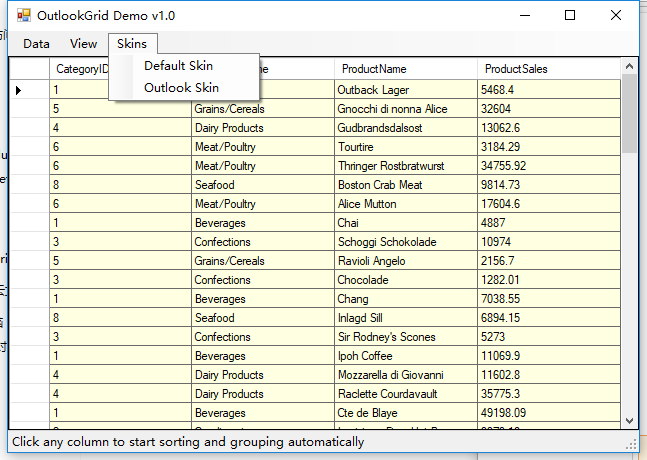Click the window resize grip in status bar
Image resolution: width=647 pixels, height=460 pixels.
click(631, 444)
